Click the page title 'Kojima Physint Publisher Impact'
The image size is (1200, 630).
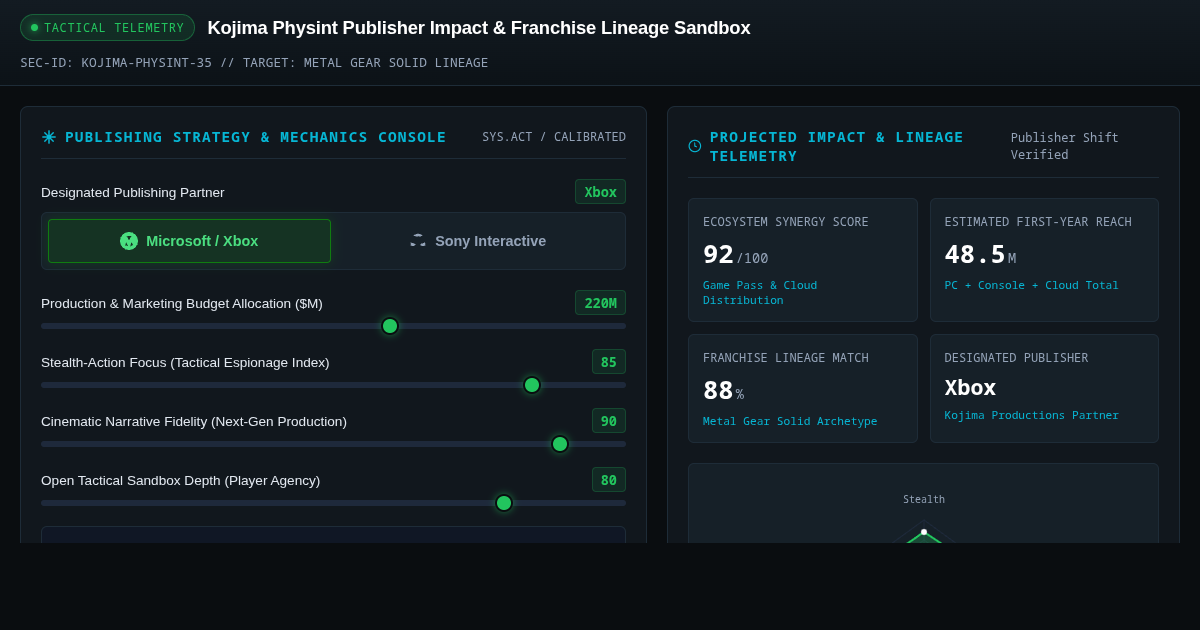click(x=479, y=28)
